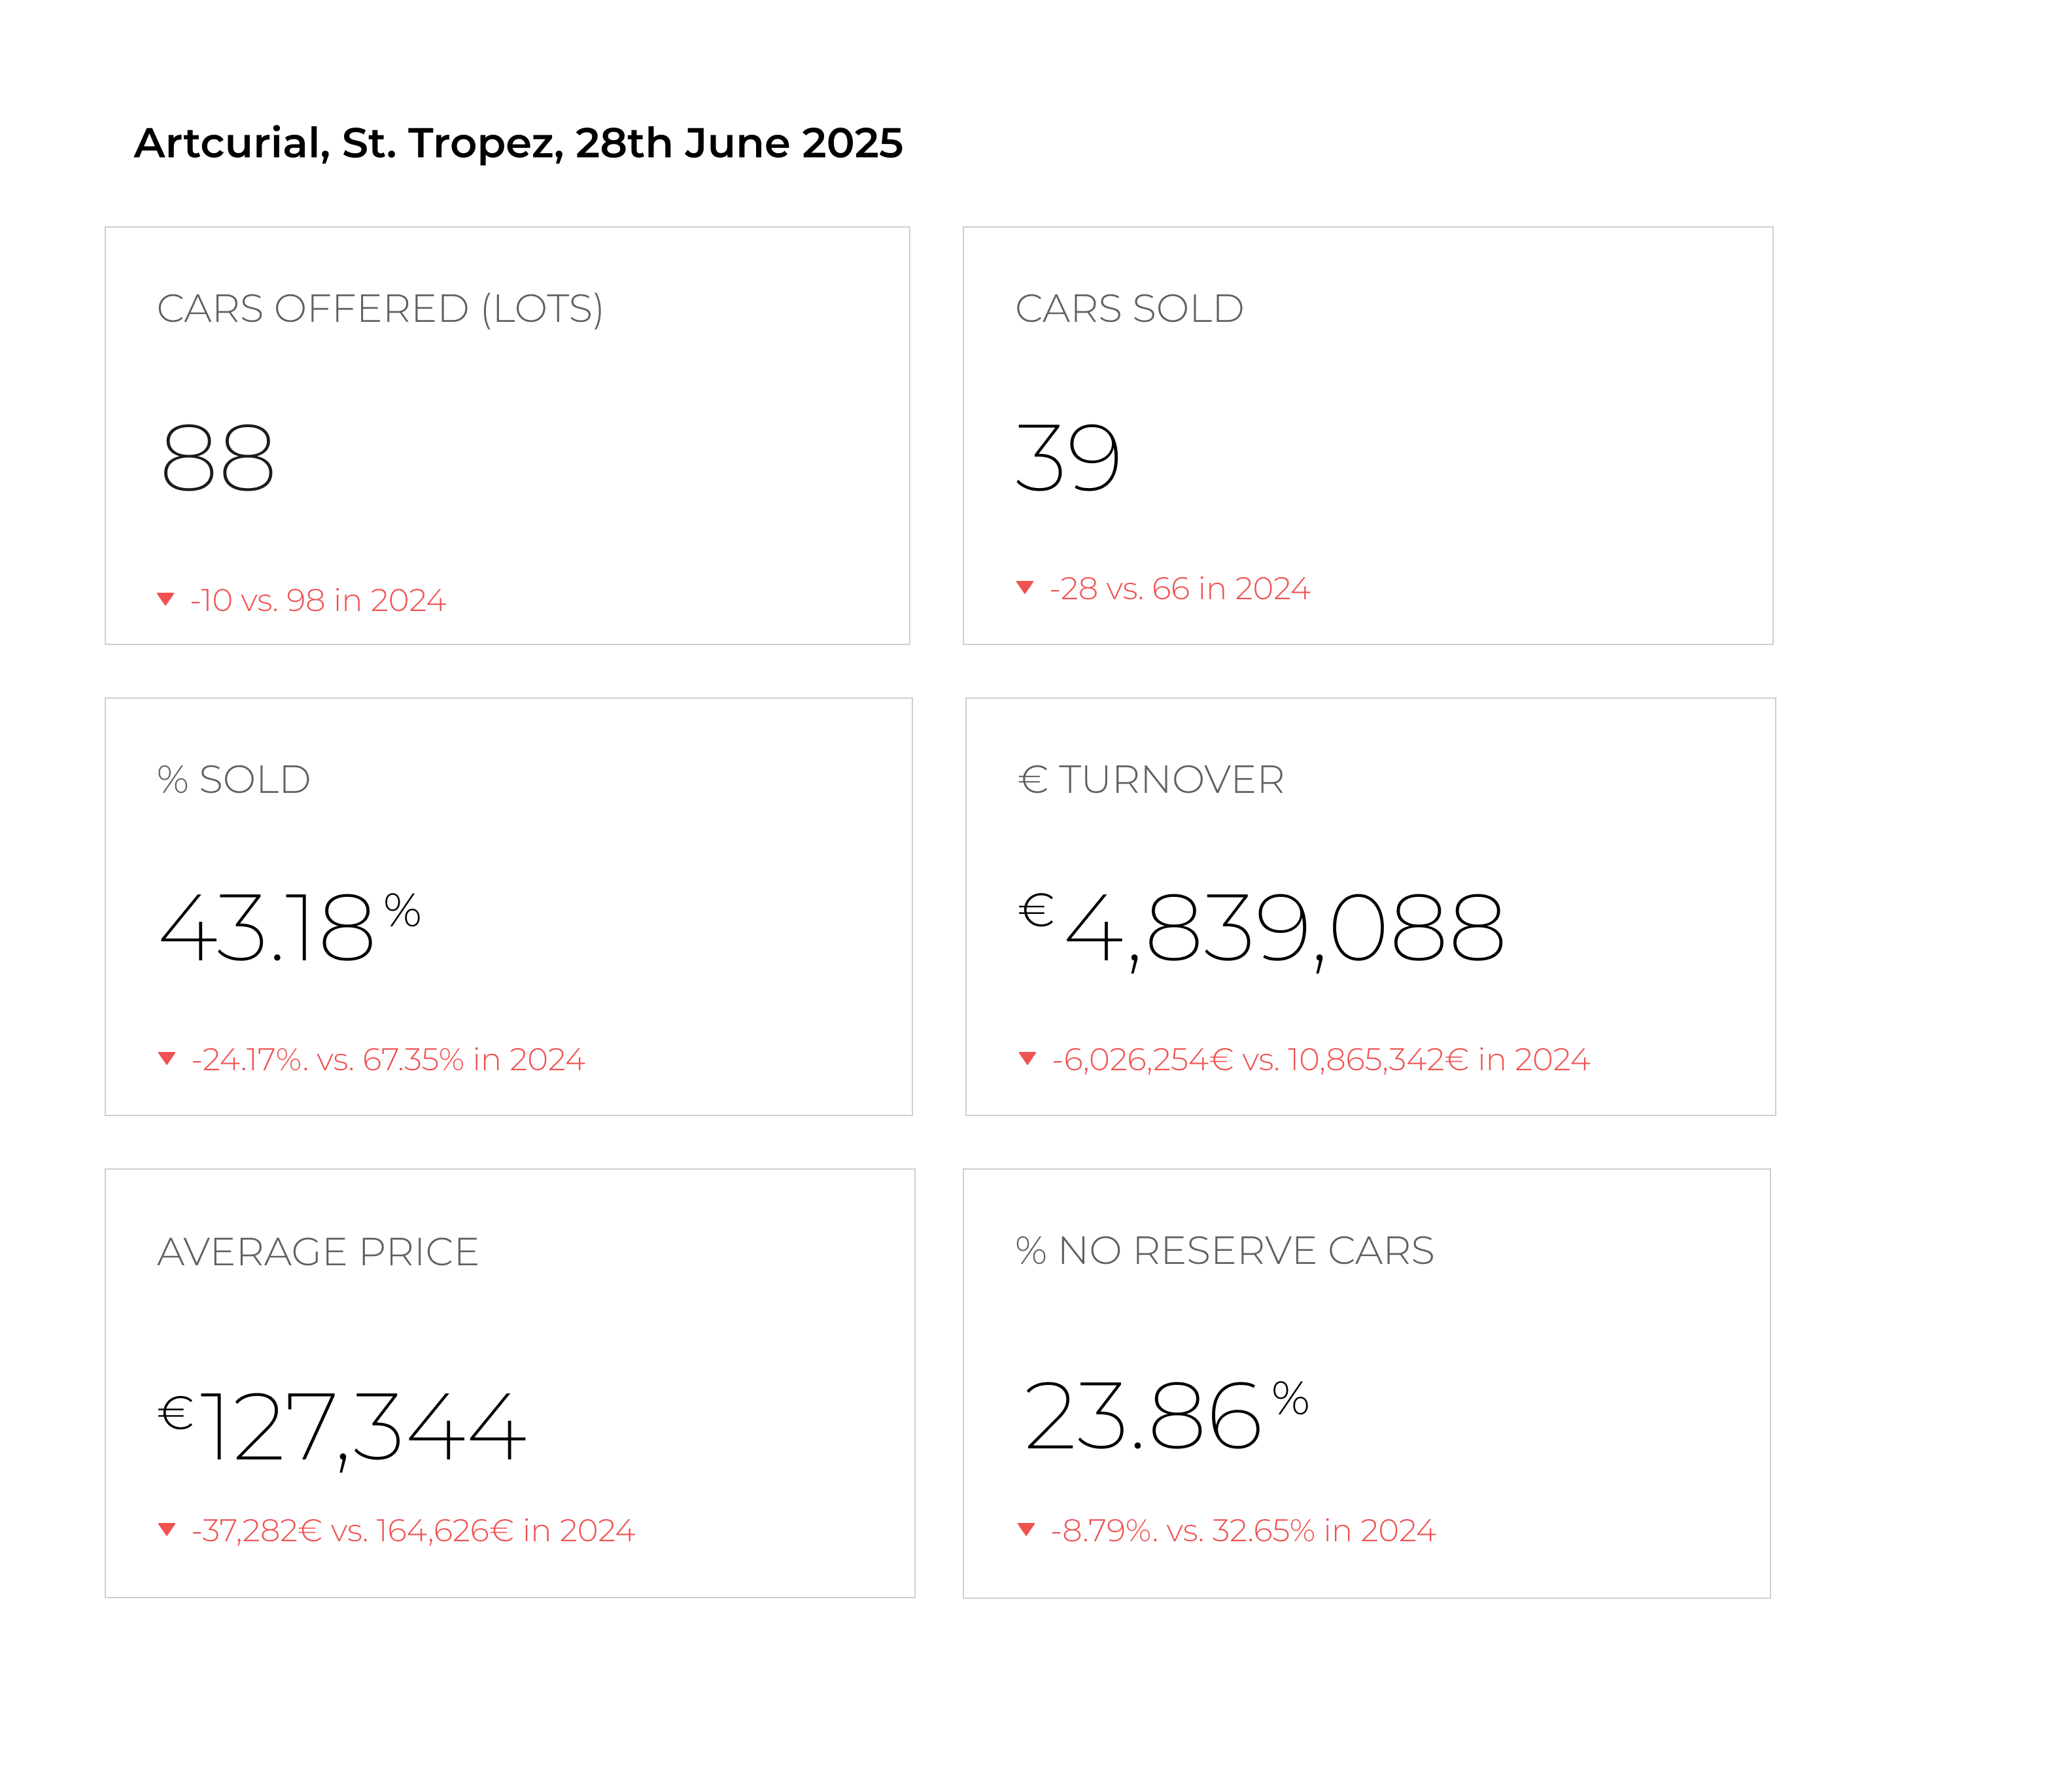Image resolution: width=2072 pixels, height=1782 pixels.
Task: Click the % SOLD label
Action: pos(234,780)
